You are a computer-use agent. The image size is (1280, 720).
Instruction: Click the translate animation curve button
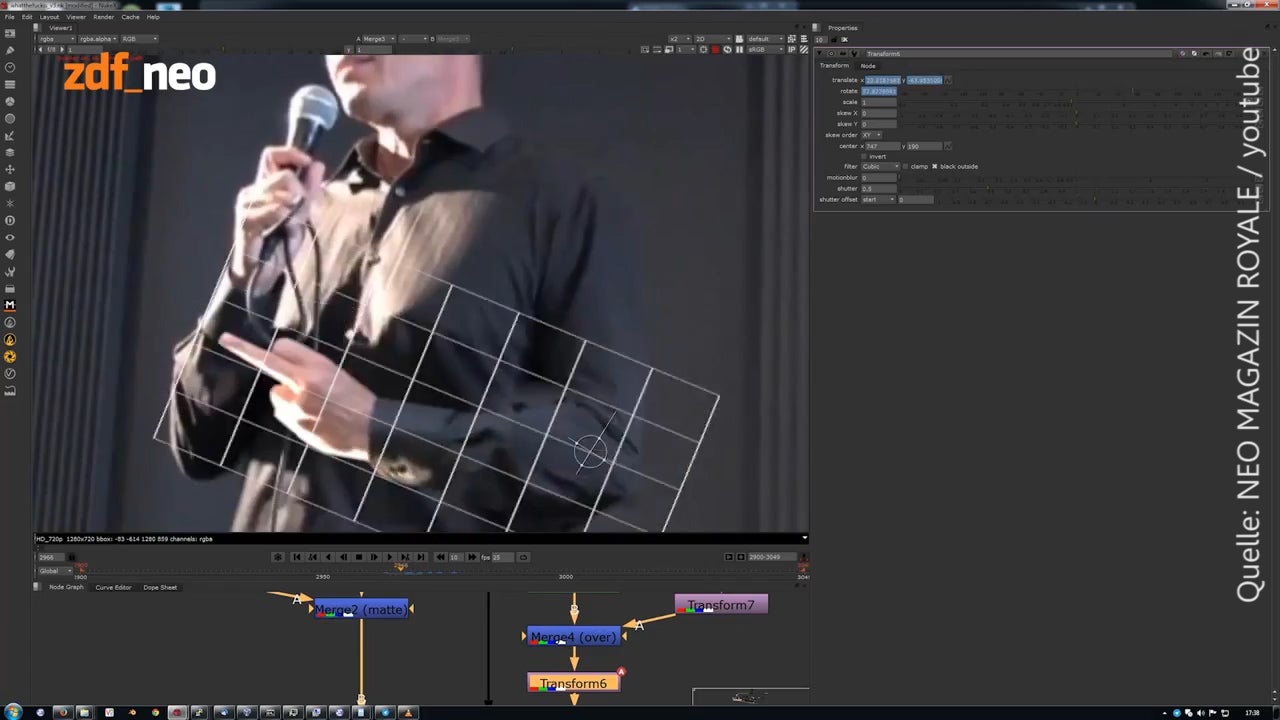point(948,80)
